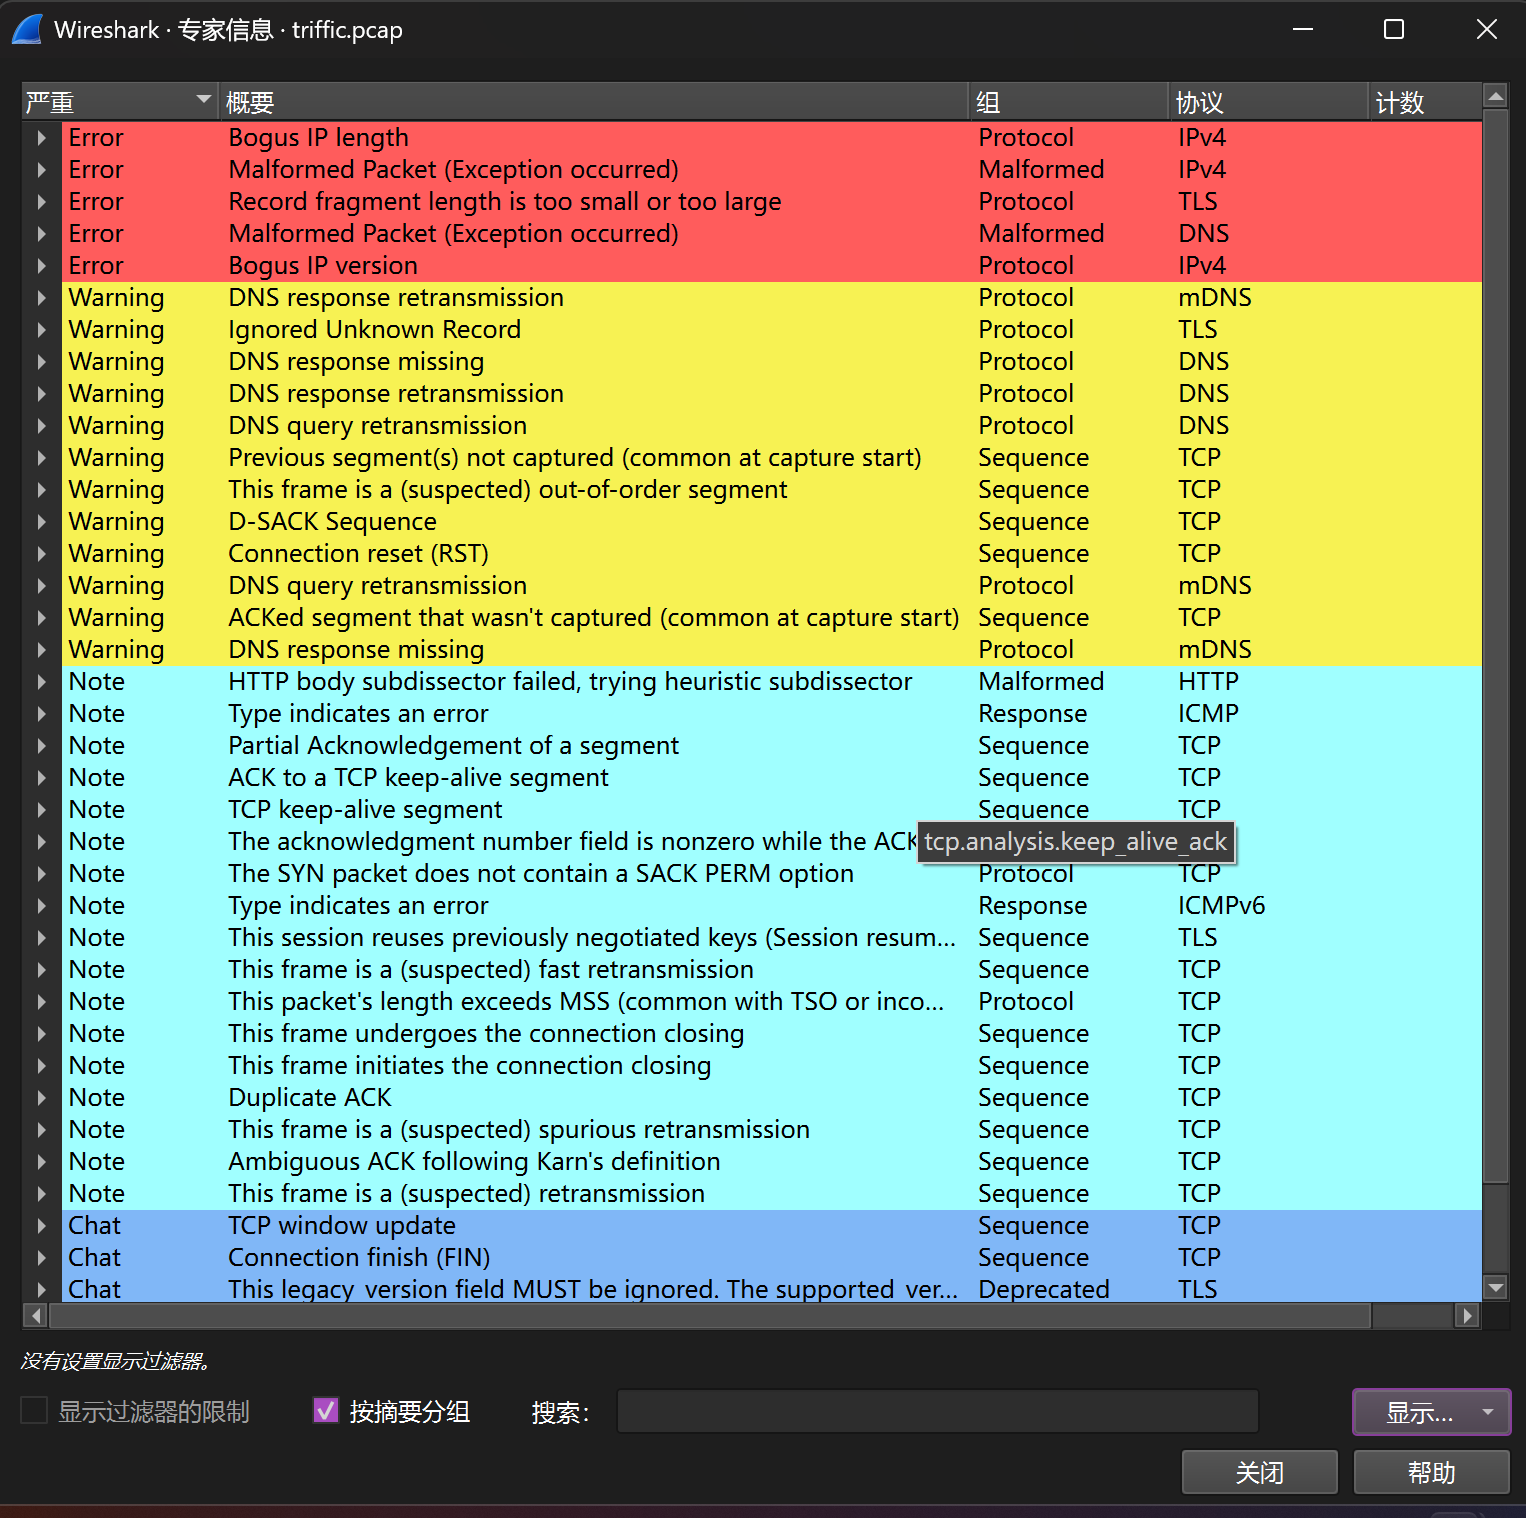
Task: Focus the 搜索 search input field
Action: click(937, 1412)
